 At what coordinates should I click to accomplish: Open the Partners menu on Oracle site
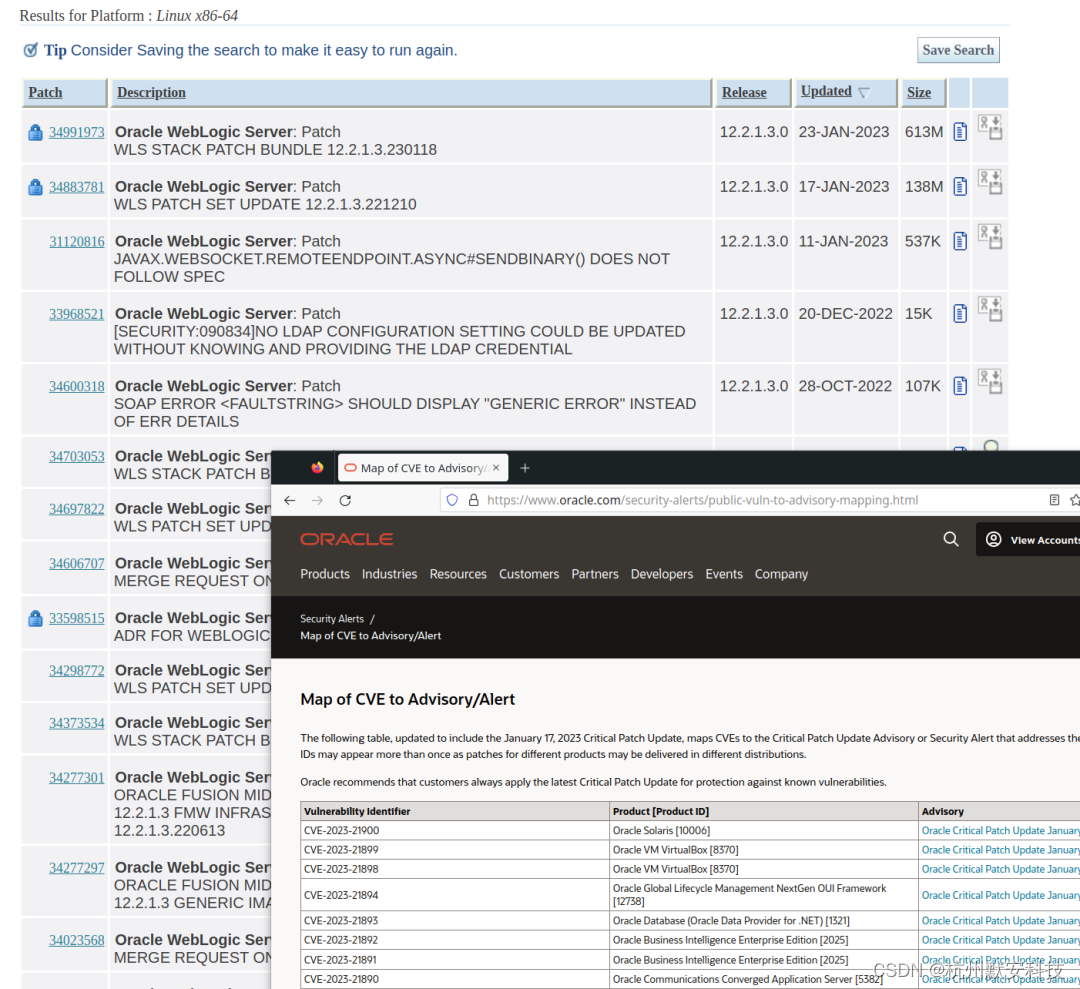(x=595, y=574)
